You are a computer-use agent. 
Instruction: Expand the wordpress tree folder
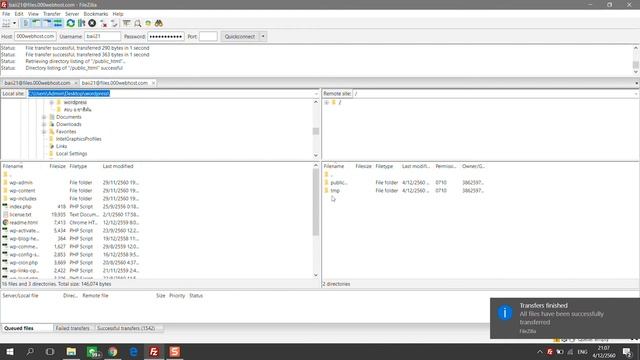tap(52, 102)
